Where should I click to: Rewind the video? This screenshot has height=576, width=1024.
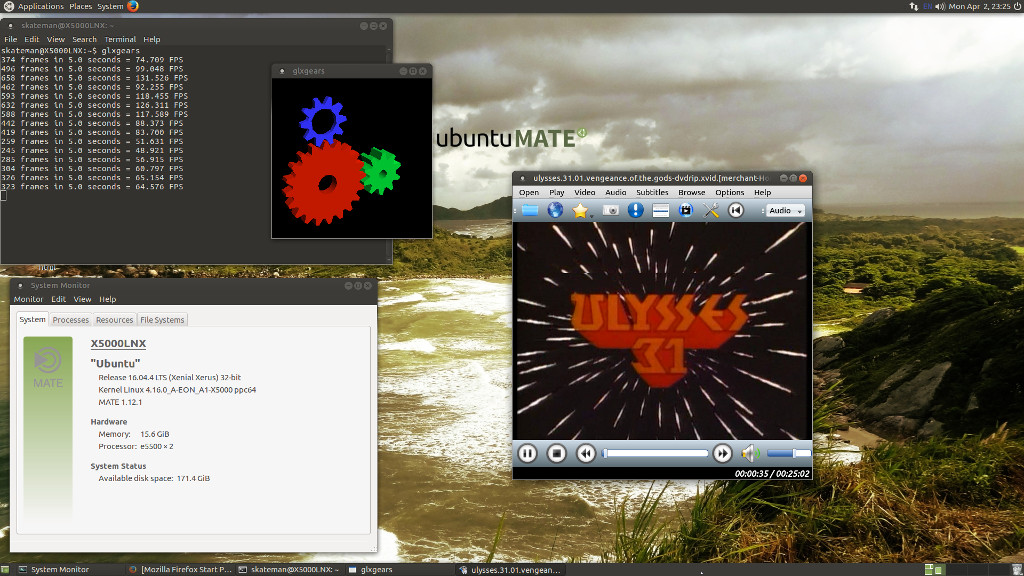[586, 453]
